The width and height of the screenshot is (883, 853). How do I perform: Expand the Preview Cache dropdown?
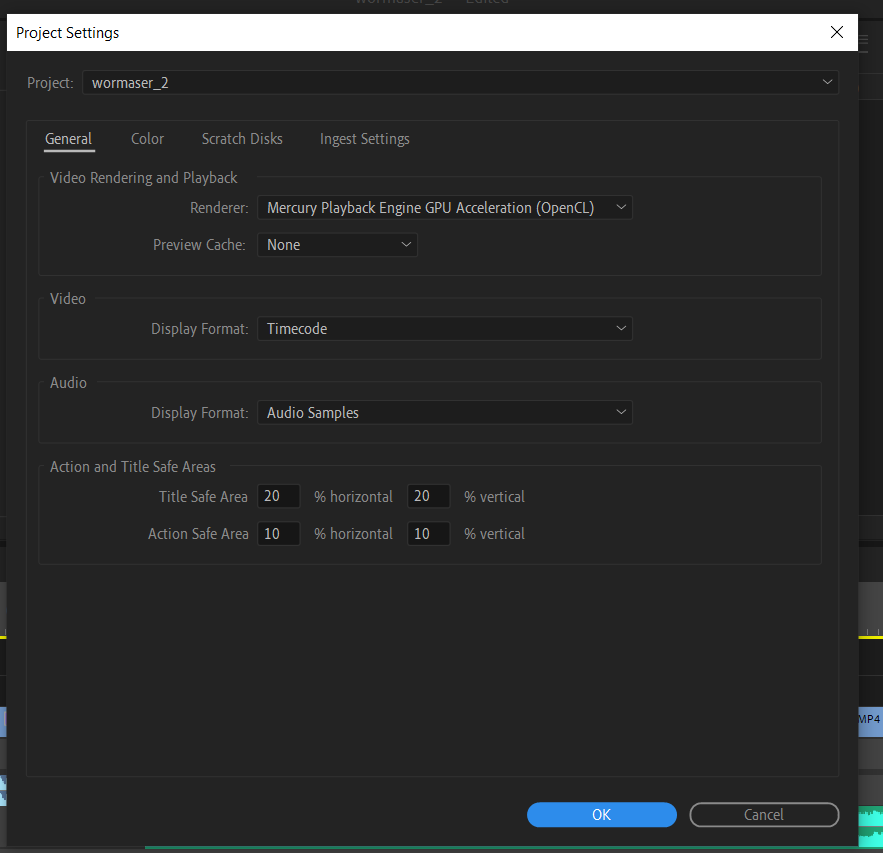(x=337, y=245)
